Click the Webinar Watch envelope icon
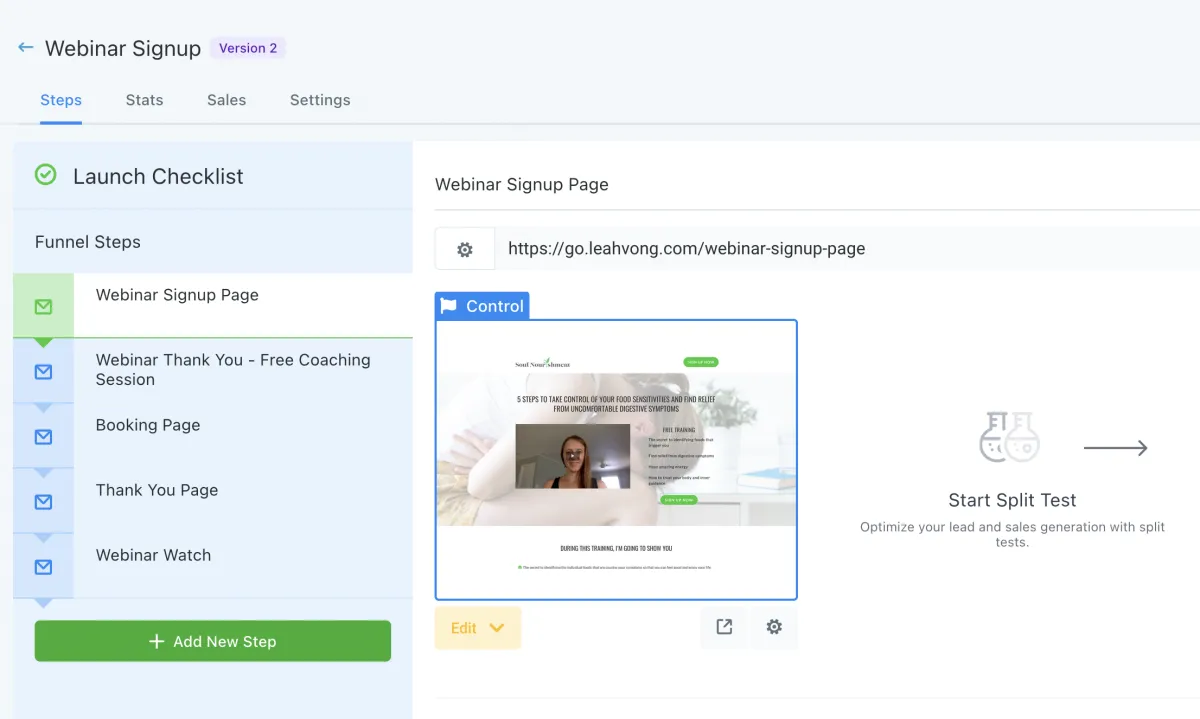1200x719 pixels. 43,567
